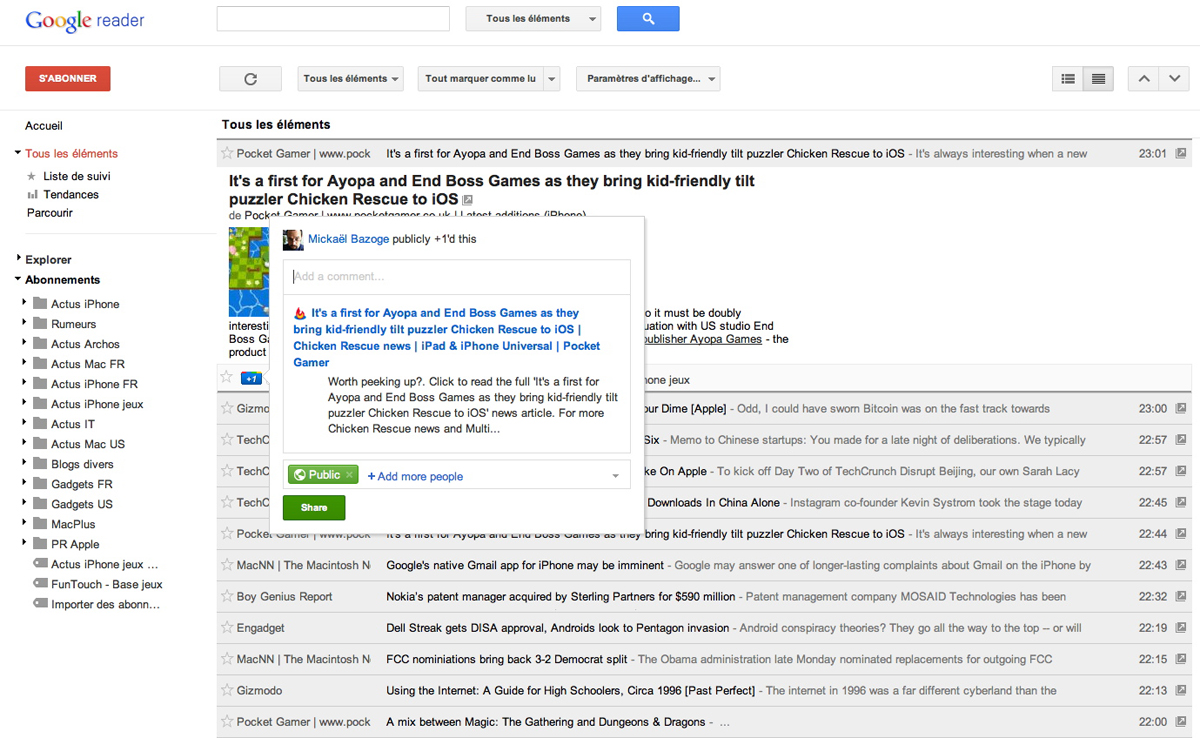The width and height of the screenshot is (1200, 738).
Task: Click the FunTouch - Base jeux feed icon
Action: 40,584
